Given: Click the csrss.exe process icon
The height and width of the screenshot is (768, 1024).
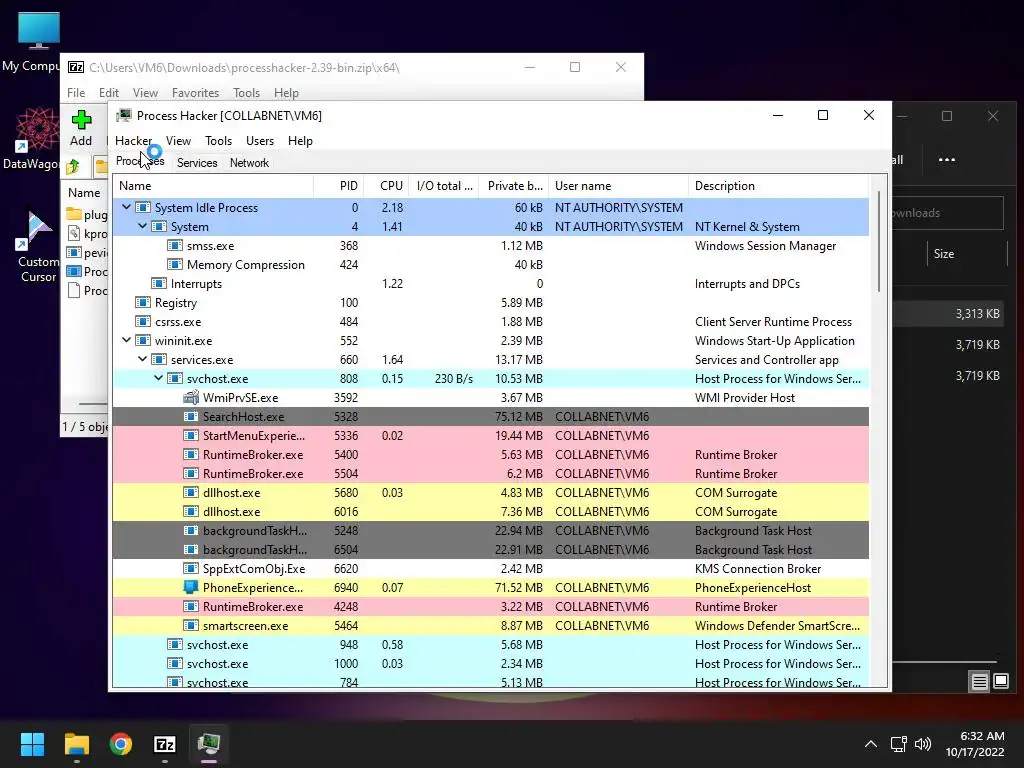Looking at the screenshot, I should pos(142,321).
